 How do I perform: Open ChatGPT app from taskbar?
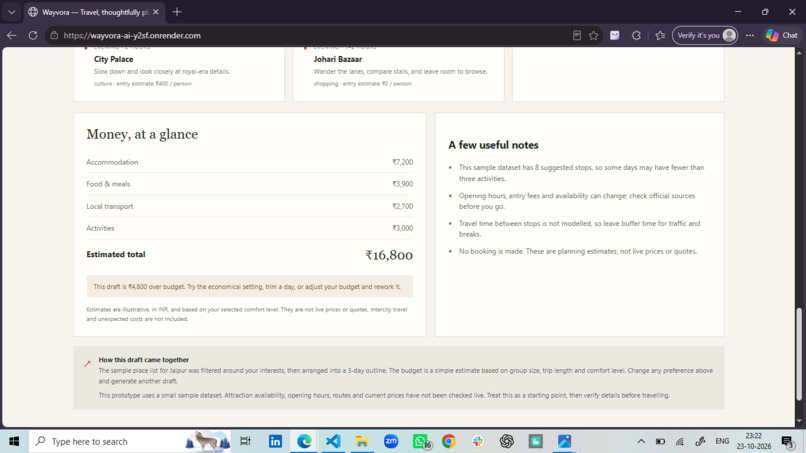[x=507, y=441]
